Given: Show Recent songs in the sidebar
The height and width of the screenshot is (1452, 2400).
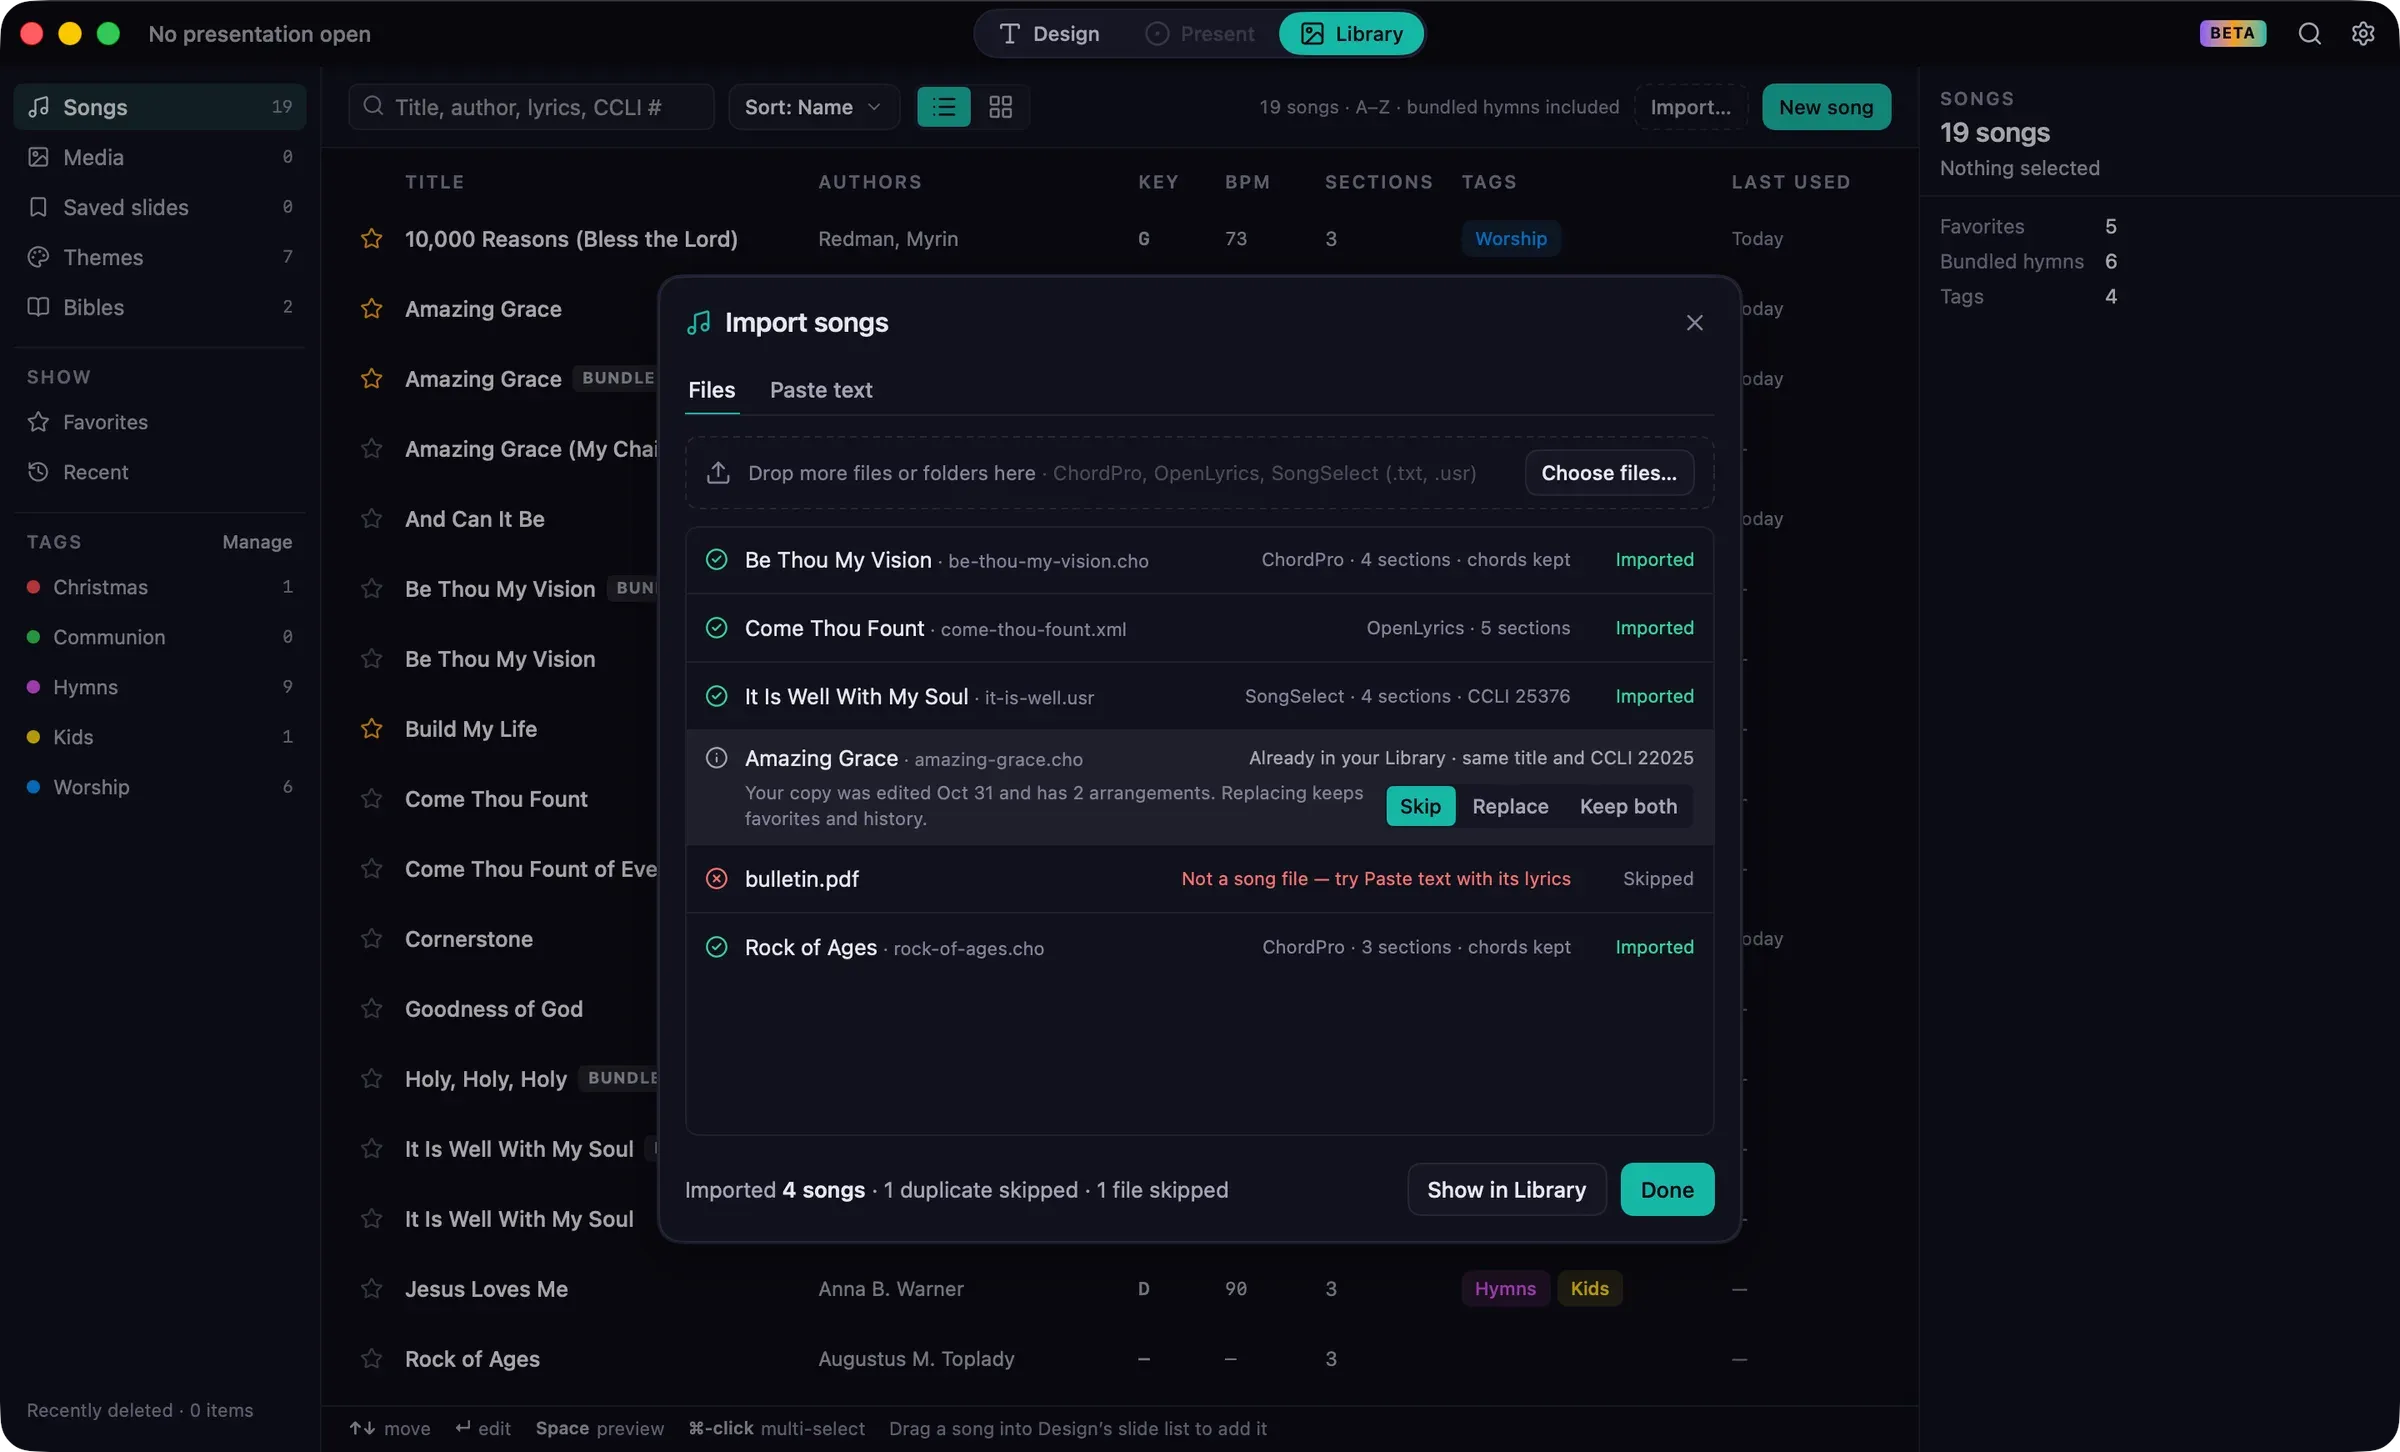Looking at the screenshot, I should click(160, 472).
